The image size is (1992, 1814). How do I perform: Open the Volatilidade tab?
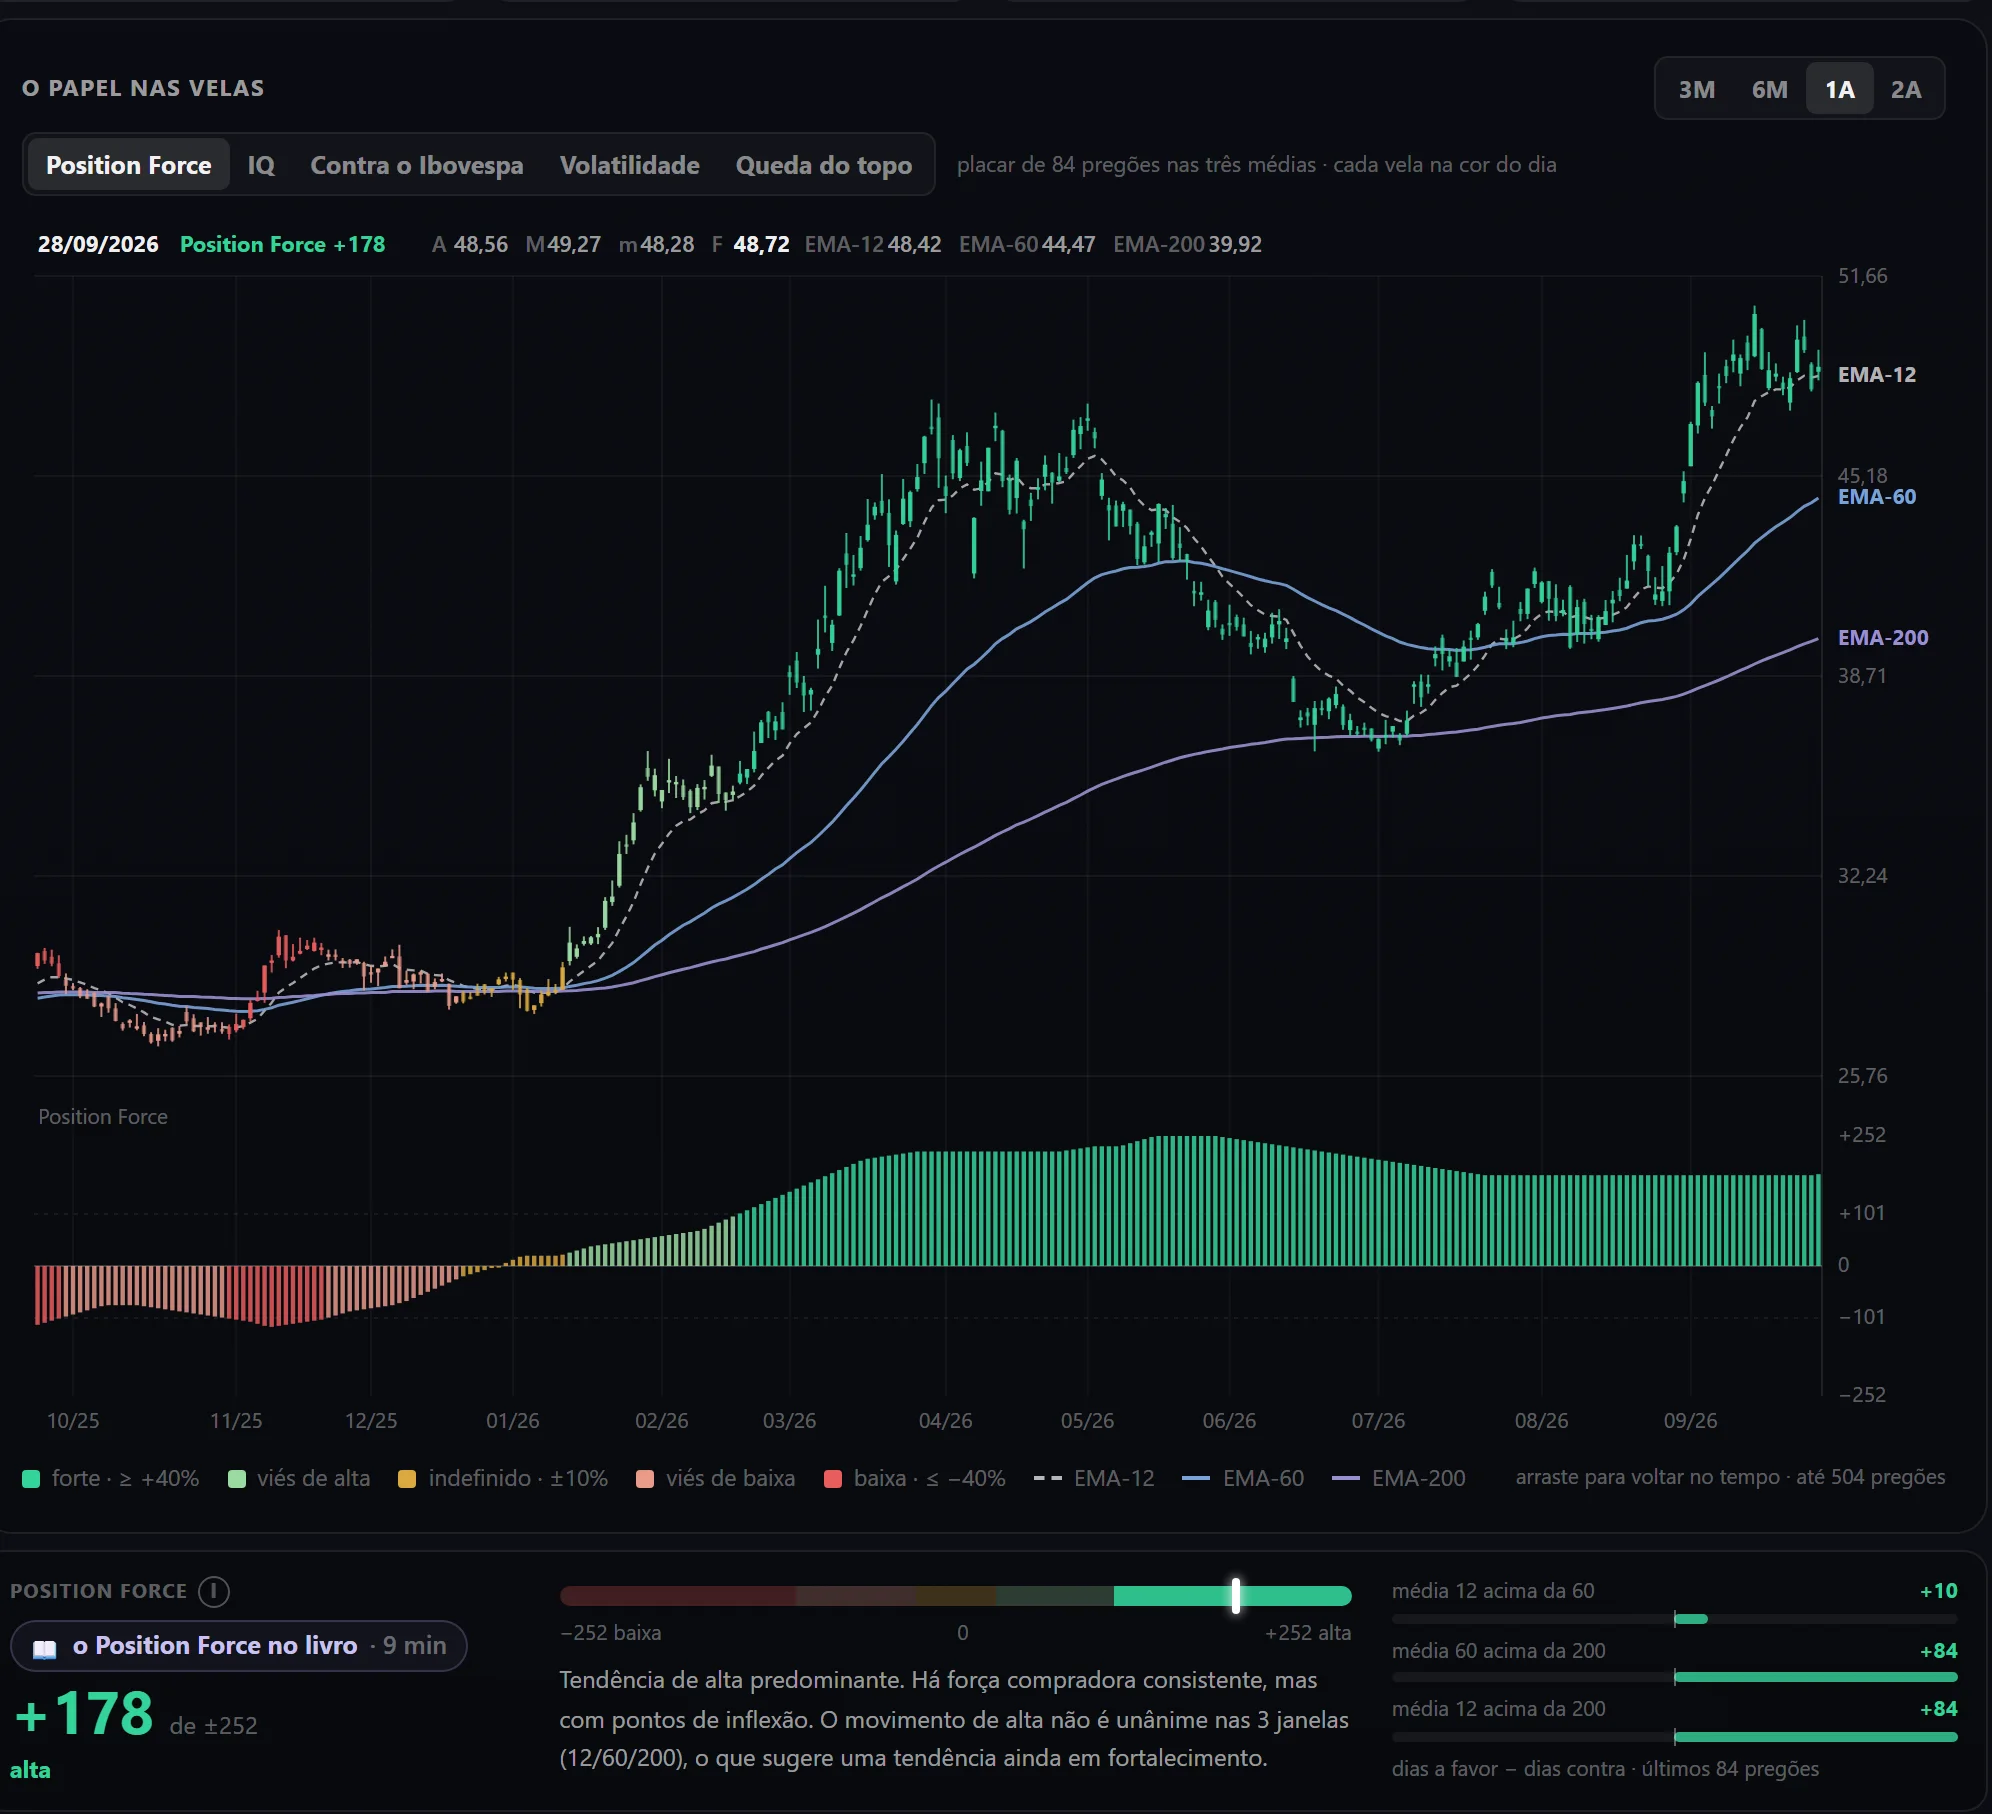tap(629, 165)
